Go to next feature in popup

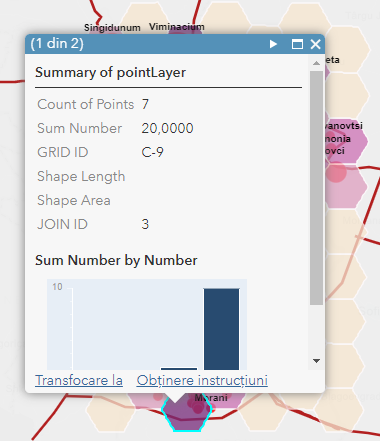(273, 44)
